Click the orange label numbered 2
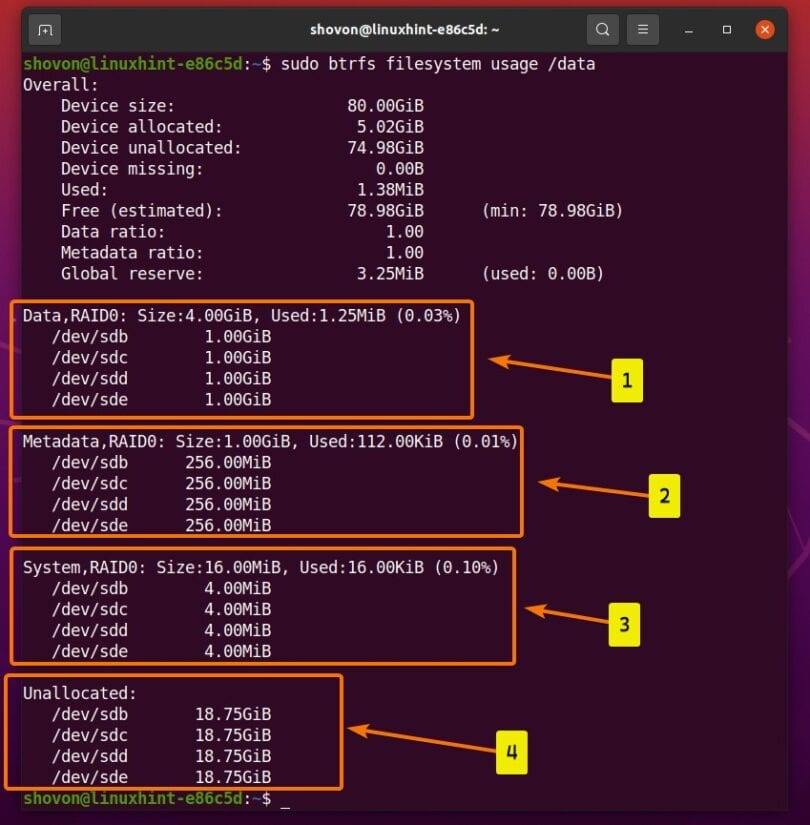The height and width of the screenshot is (825, 810). pos(666,495)
